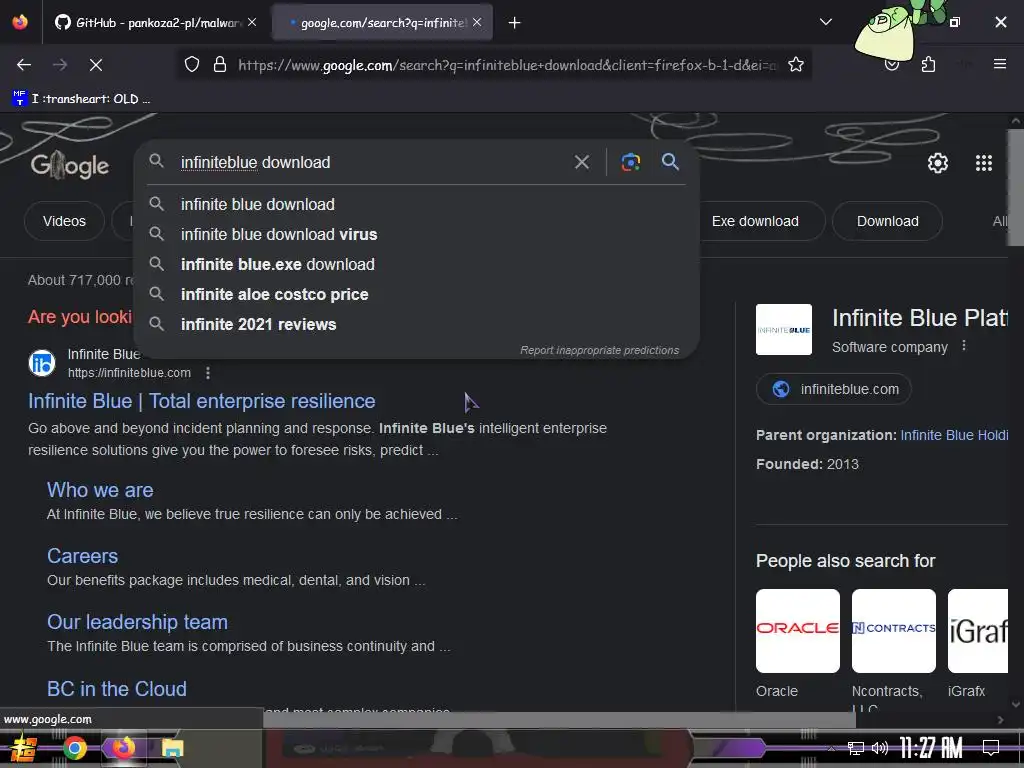1024x768 pixels.
Task: Open the transheart OLD bookmark
Action: 82,99
